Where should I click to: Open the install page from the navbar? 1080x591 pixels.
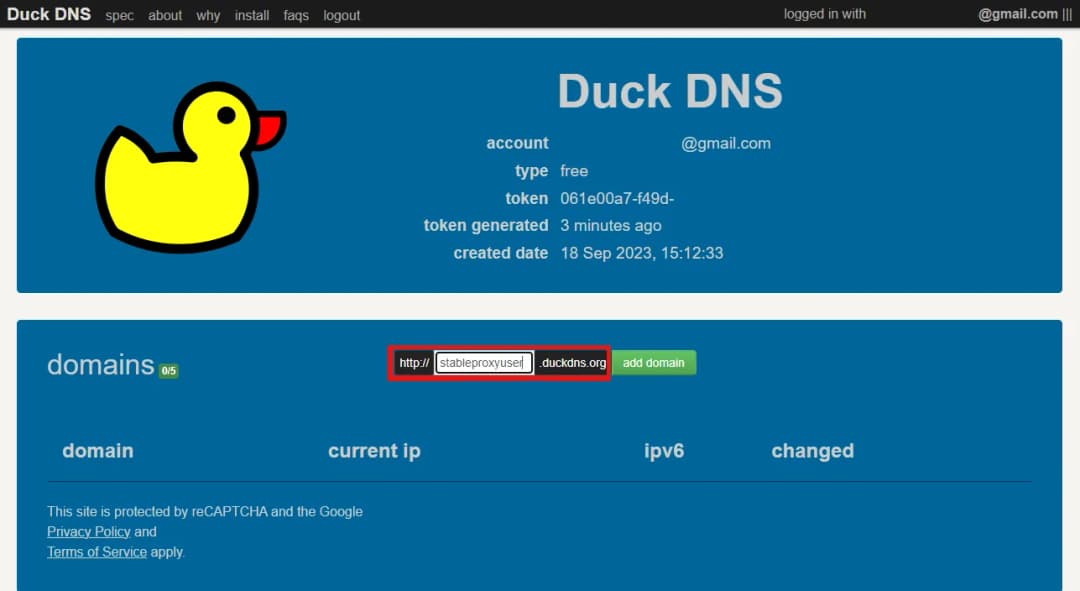(x=251, y=15)
